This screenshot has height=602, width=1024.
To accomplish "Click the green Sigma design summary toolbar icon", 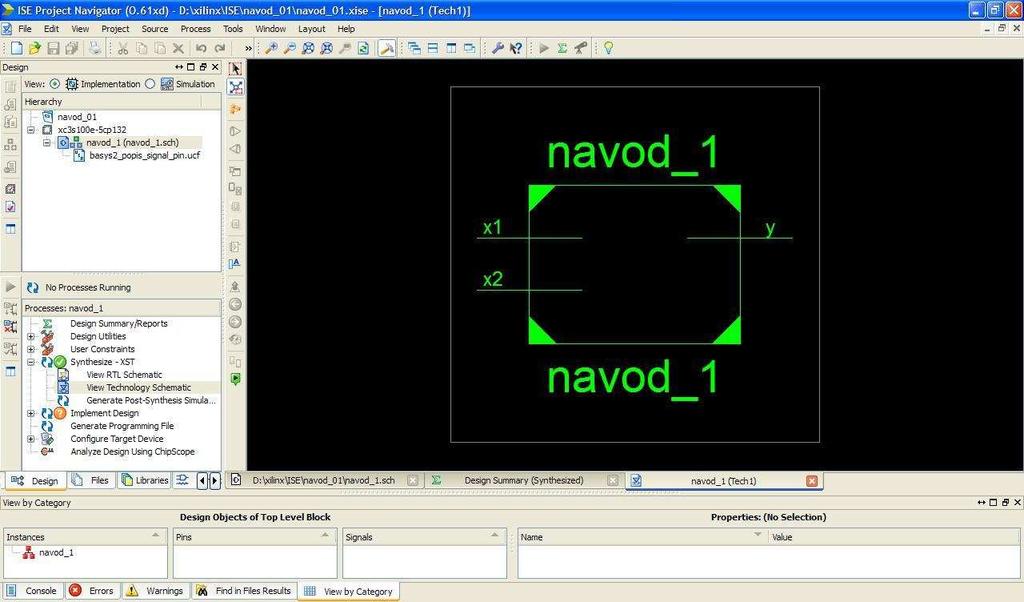I will (562, 48).
